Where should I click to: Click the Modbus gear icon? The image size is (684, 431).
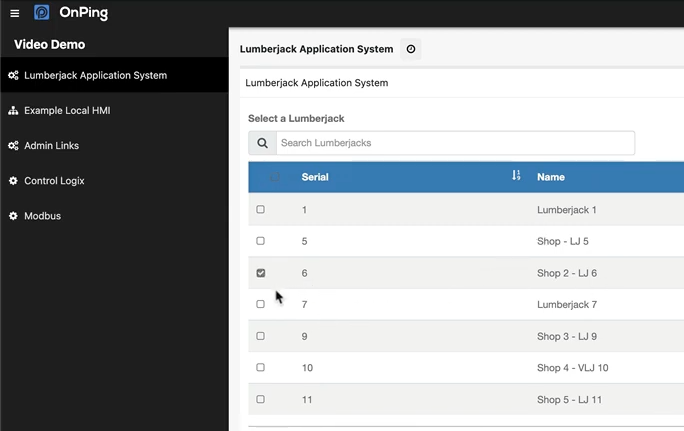13,216
